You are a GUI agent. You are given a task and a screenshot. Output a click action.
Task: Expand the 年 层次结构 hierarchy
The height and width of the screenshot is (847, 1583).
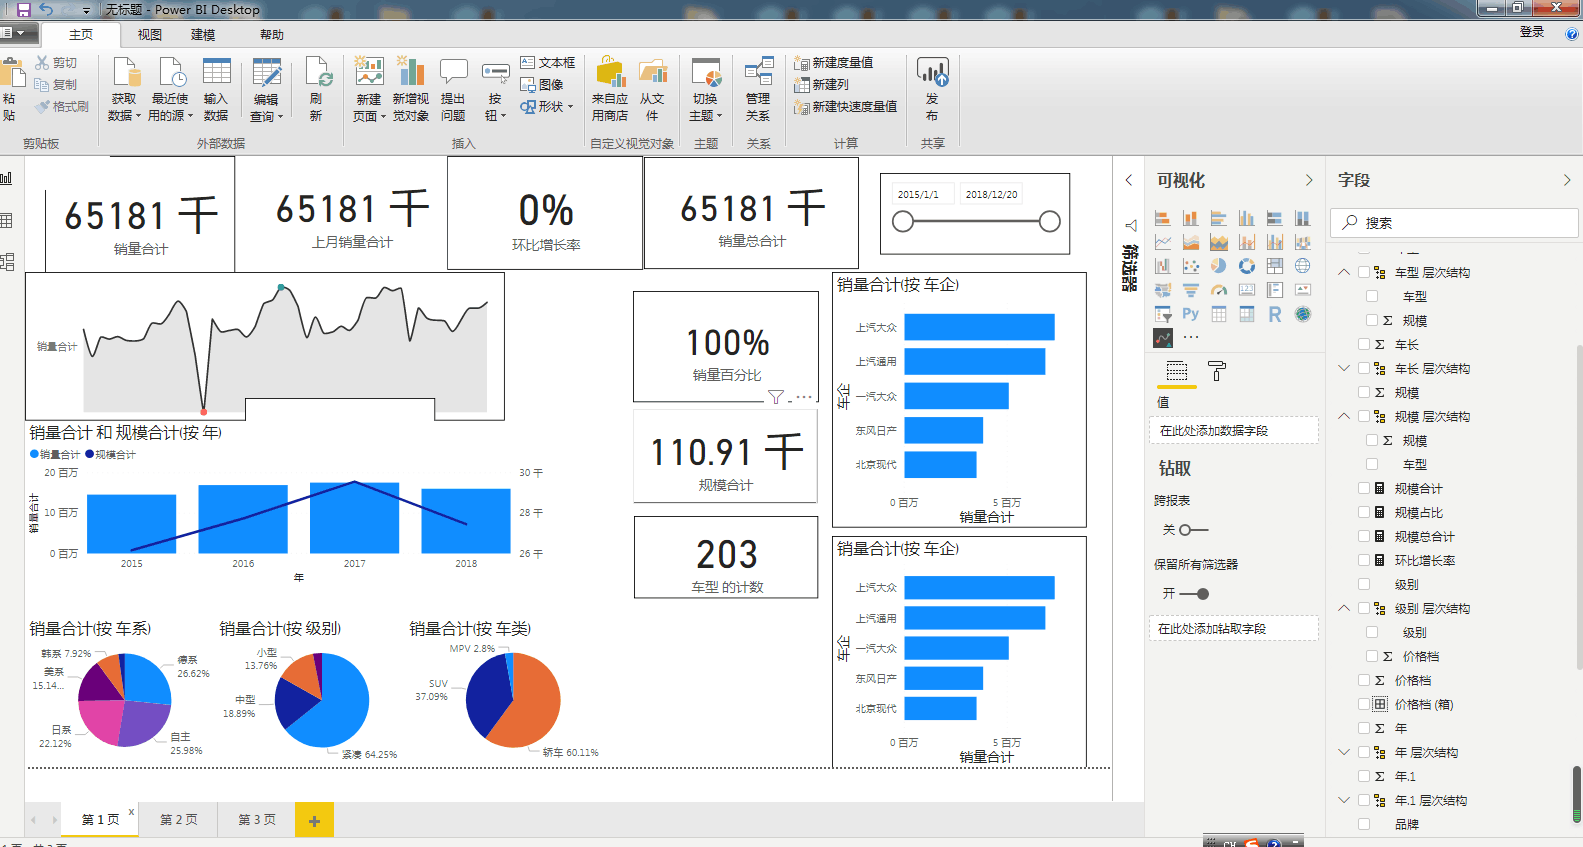click(x=1344, y=752)
